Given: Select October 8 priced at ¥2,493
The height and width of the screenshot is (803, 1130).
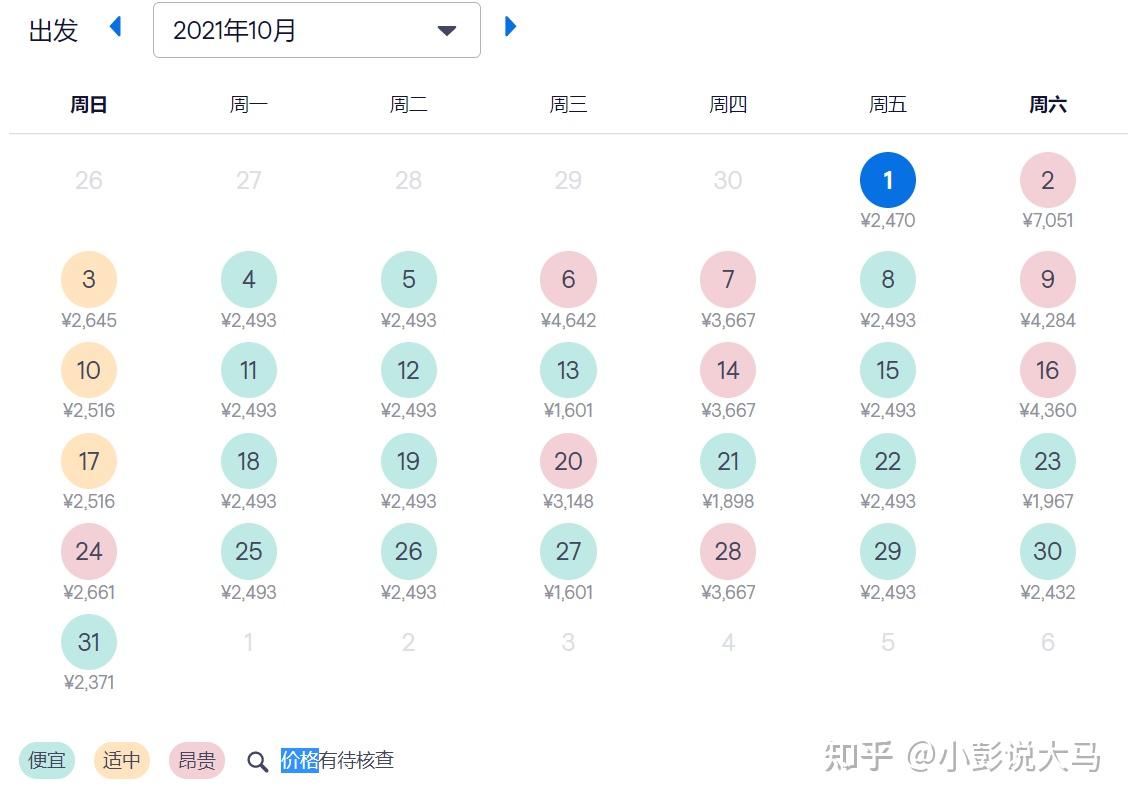Looking at the screenshot, I should [x=887, y=279].
